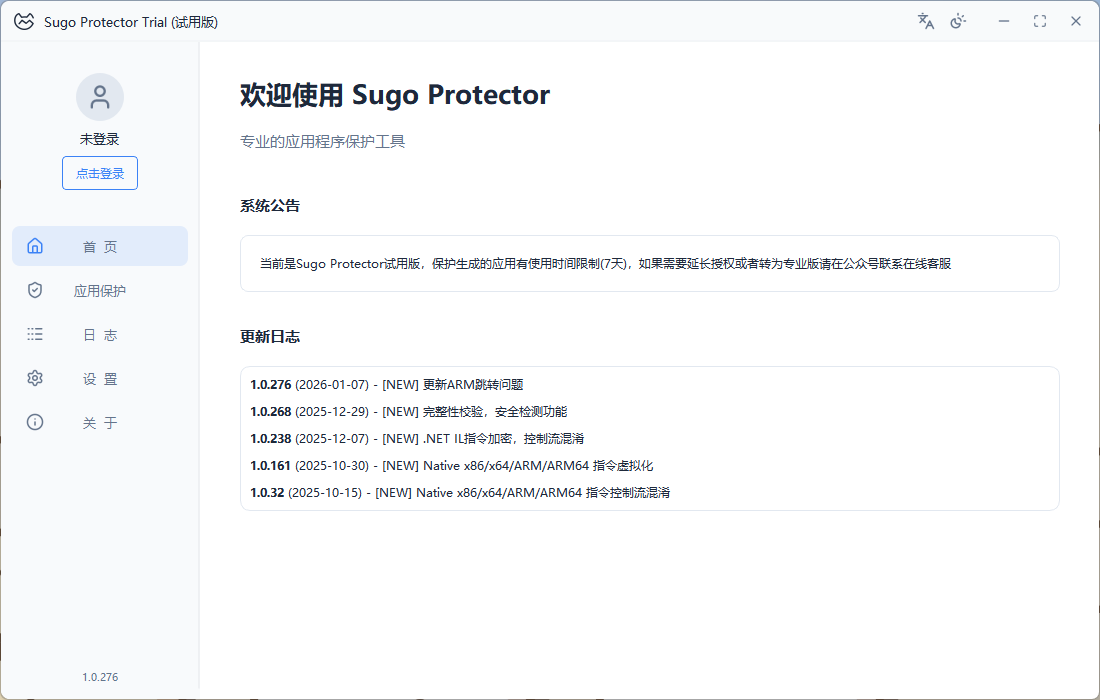Click the trial version announcement text box

coord(649,264)
